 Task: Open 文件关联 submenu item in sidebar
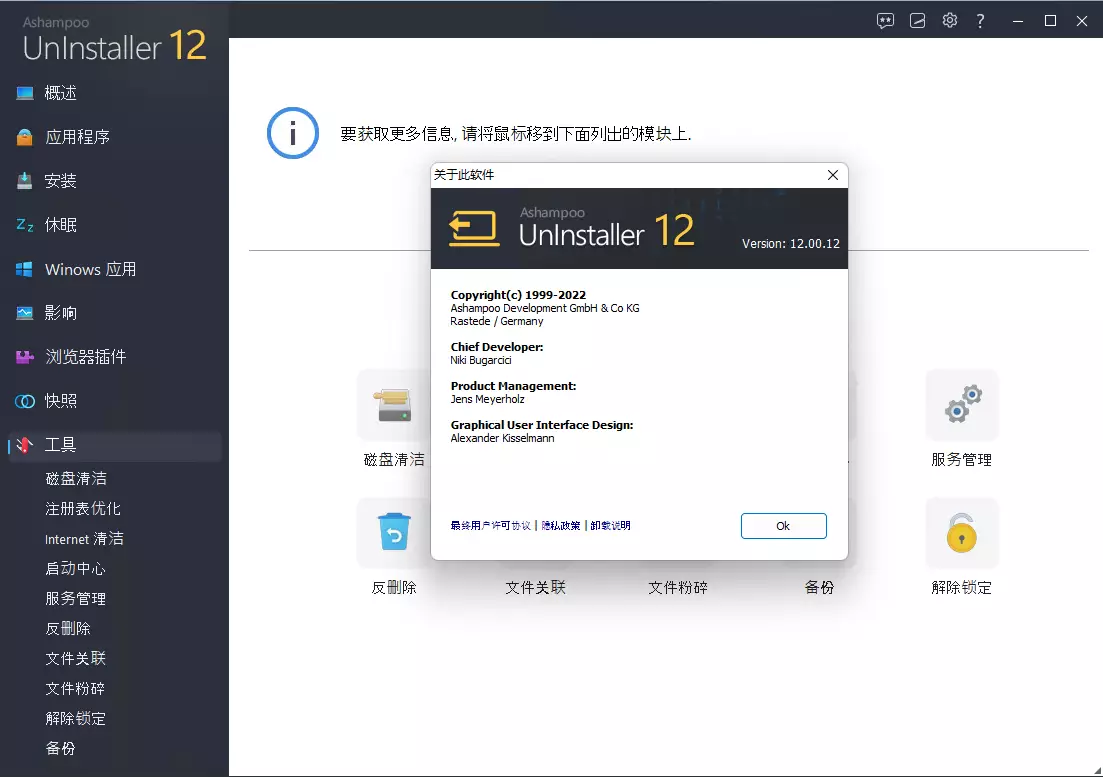coord(75,659)
